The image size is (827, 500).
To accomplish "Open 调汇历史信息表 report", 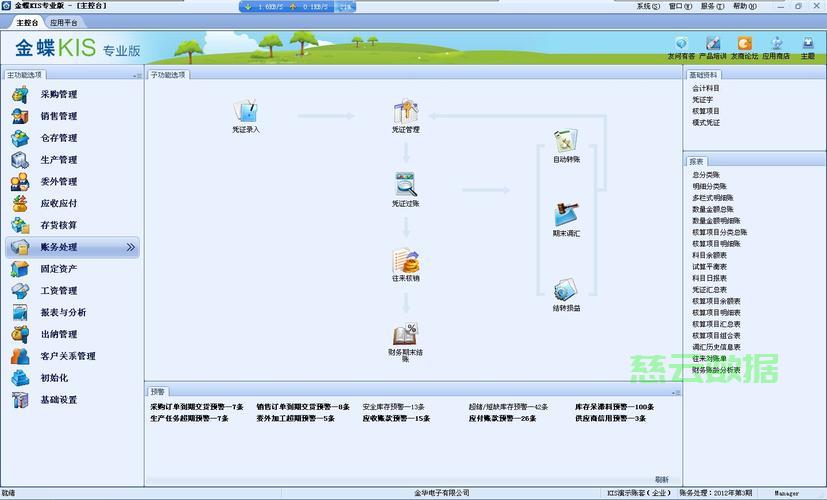I will [x=716, y=347].
